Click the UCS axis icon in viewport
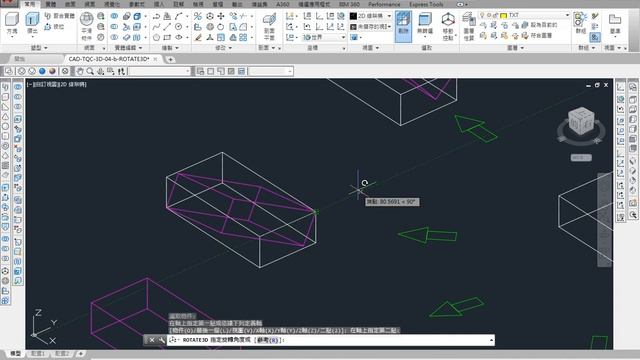The height and width of the screenshot is (360, 640). [x=44, y=327]
